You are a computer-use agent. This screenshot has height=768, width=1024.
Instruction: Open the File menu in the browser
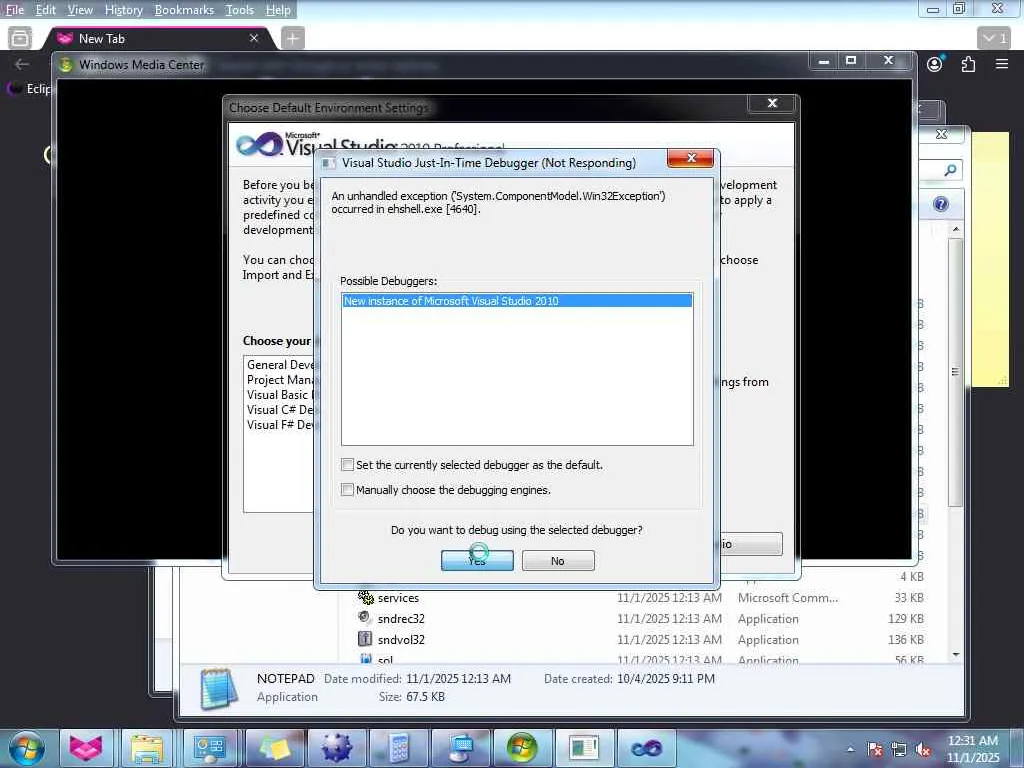15,10
